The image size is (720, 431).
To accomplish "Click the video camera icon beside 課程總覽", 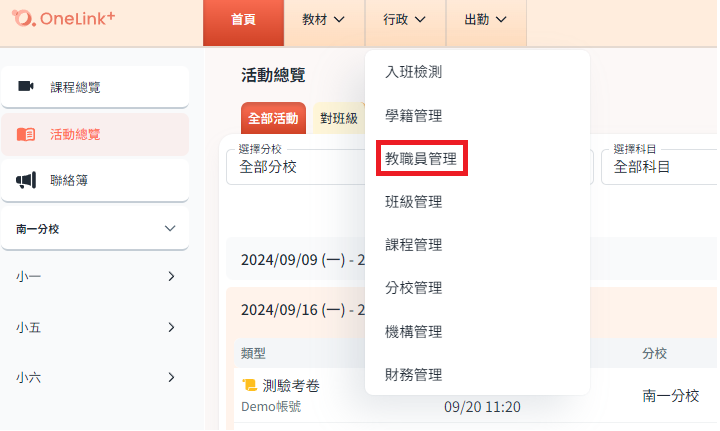I will click(x=26, y=86).
